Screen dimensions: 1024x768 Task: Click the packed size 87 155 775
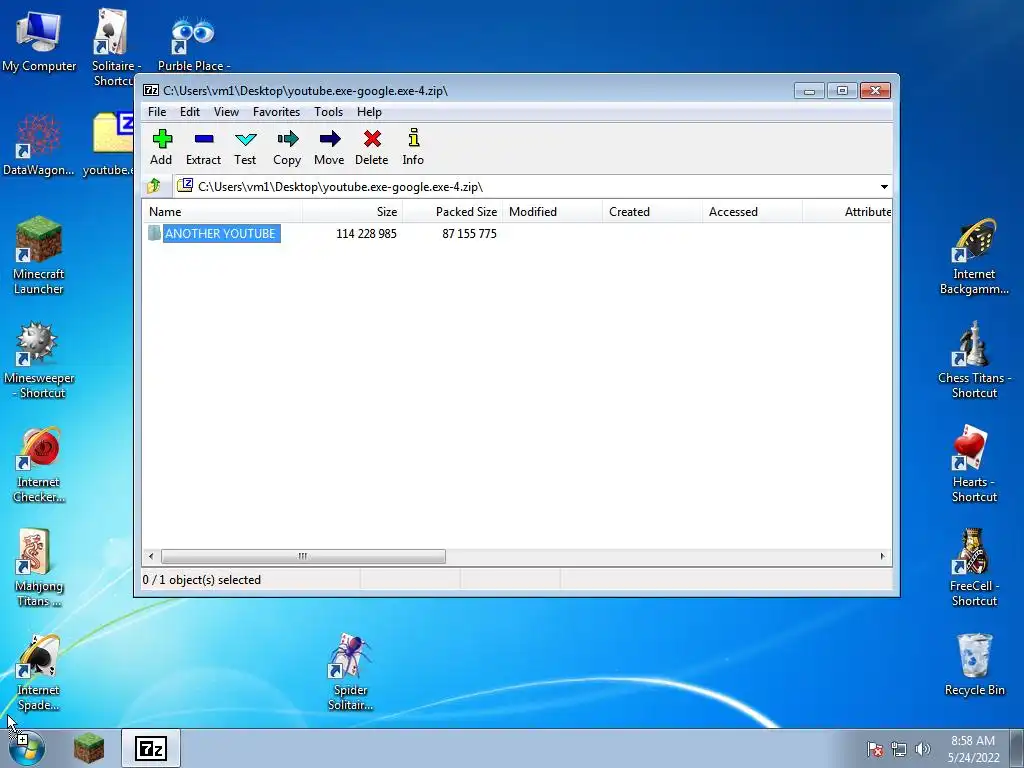point(469,233)
